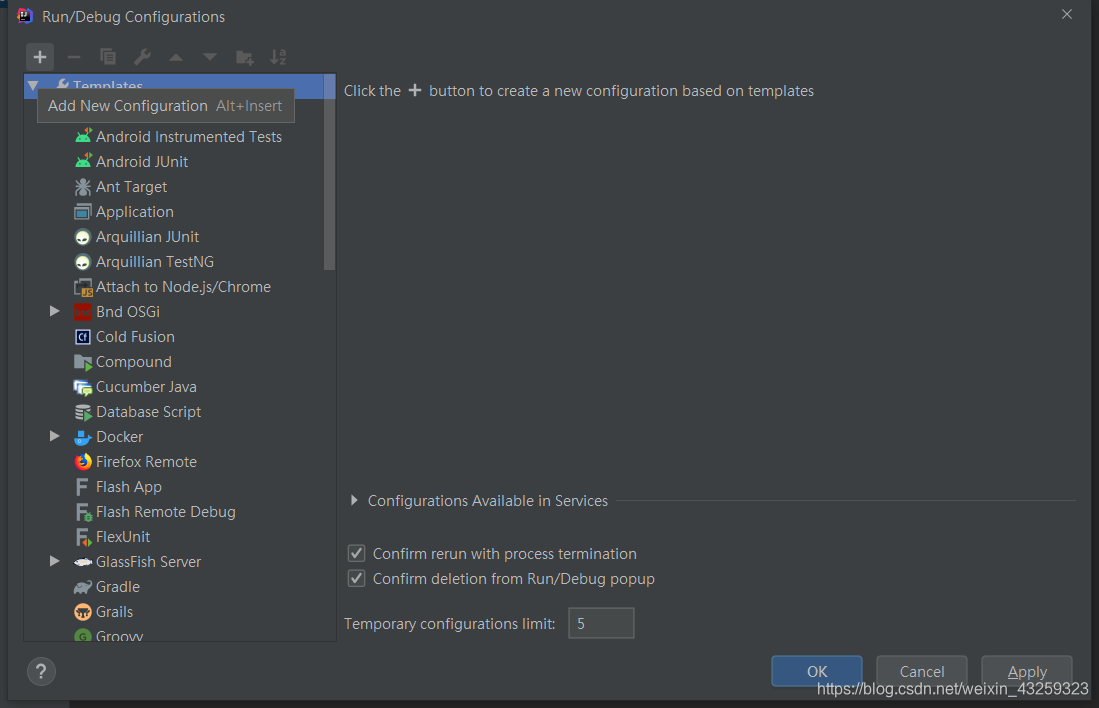Select the Docker whale icon
Image resolution: width=1099 pixels, height=708 pixels.
point(83,437)
